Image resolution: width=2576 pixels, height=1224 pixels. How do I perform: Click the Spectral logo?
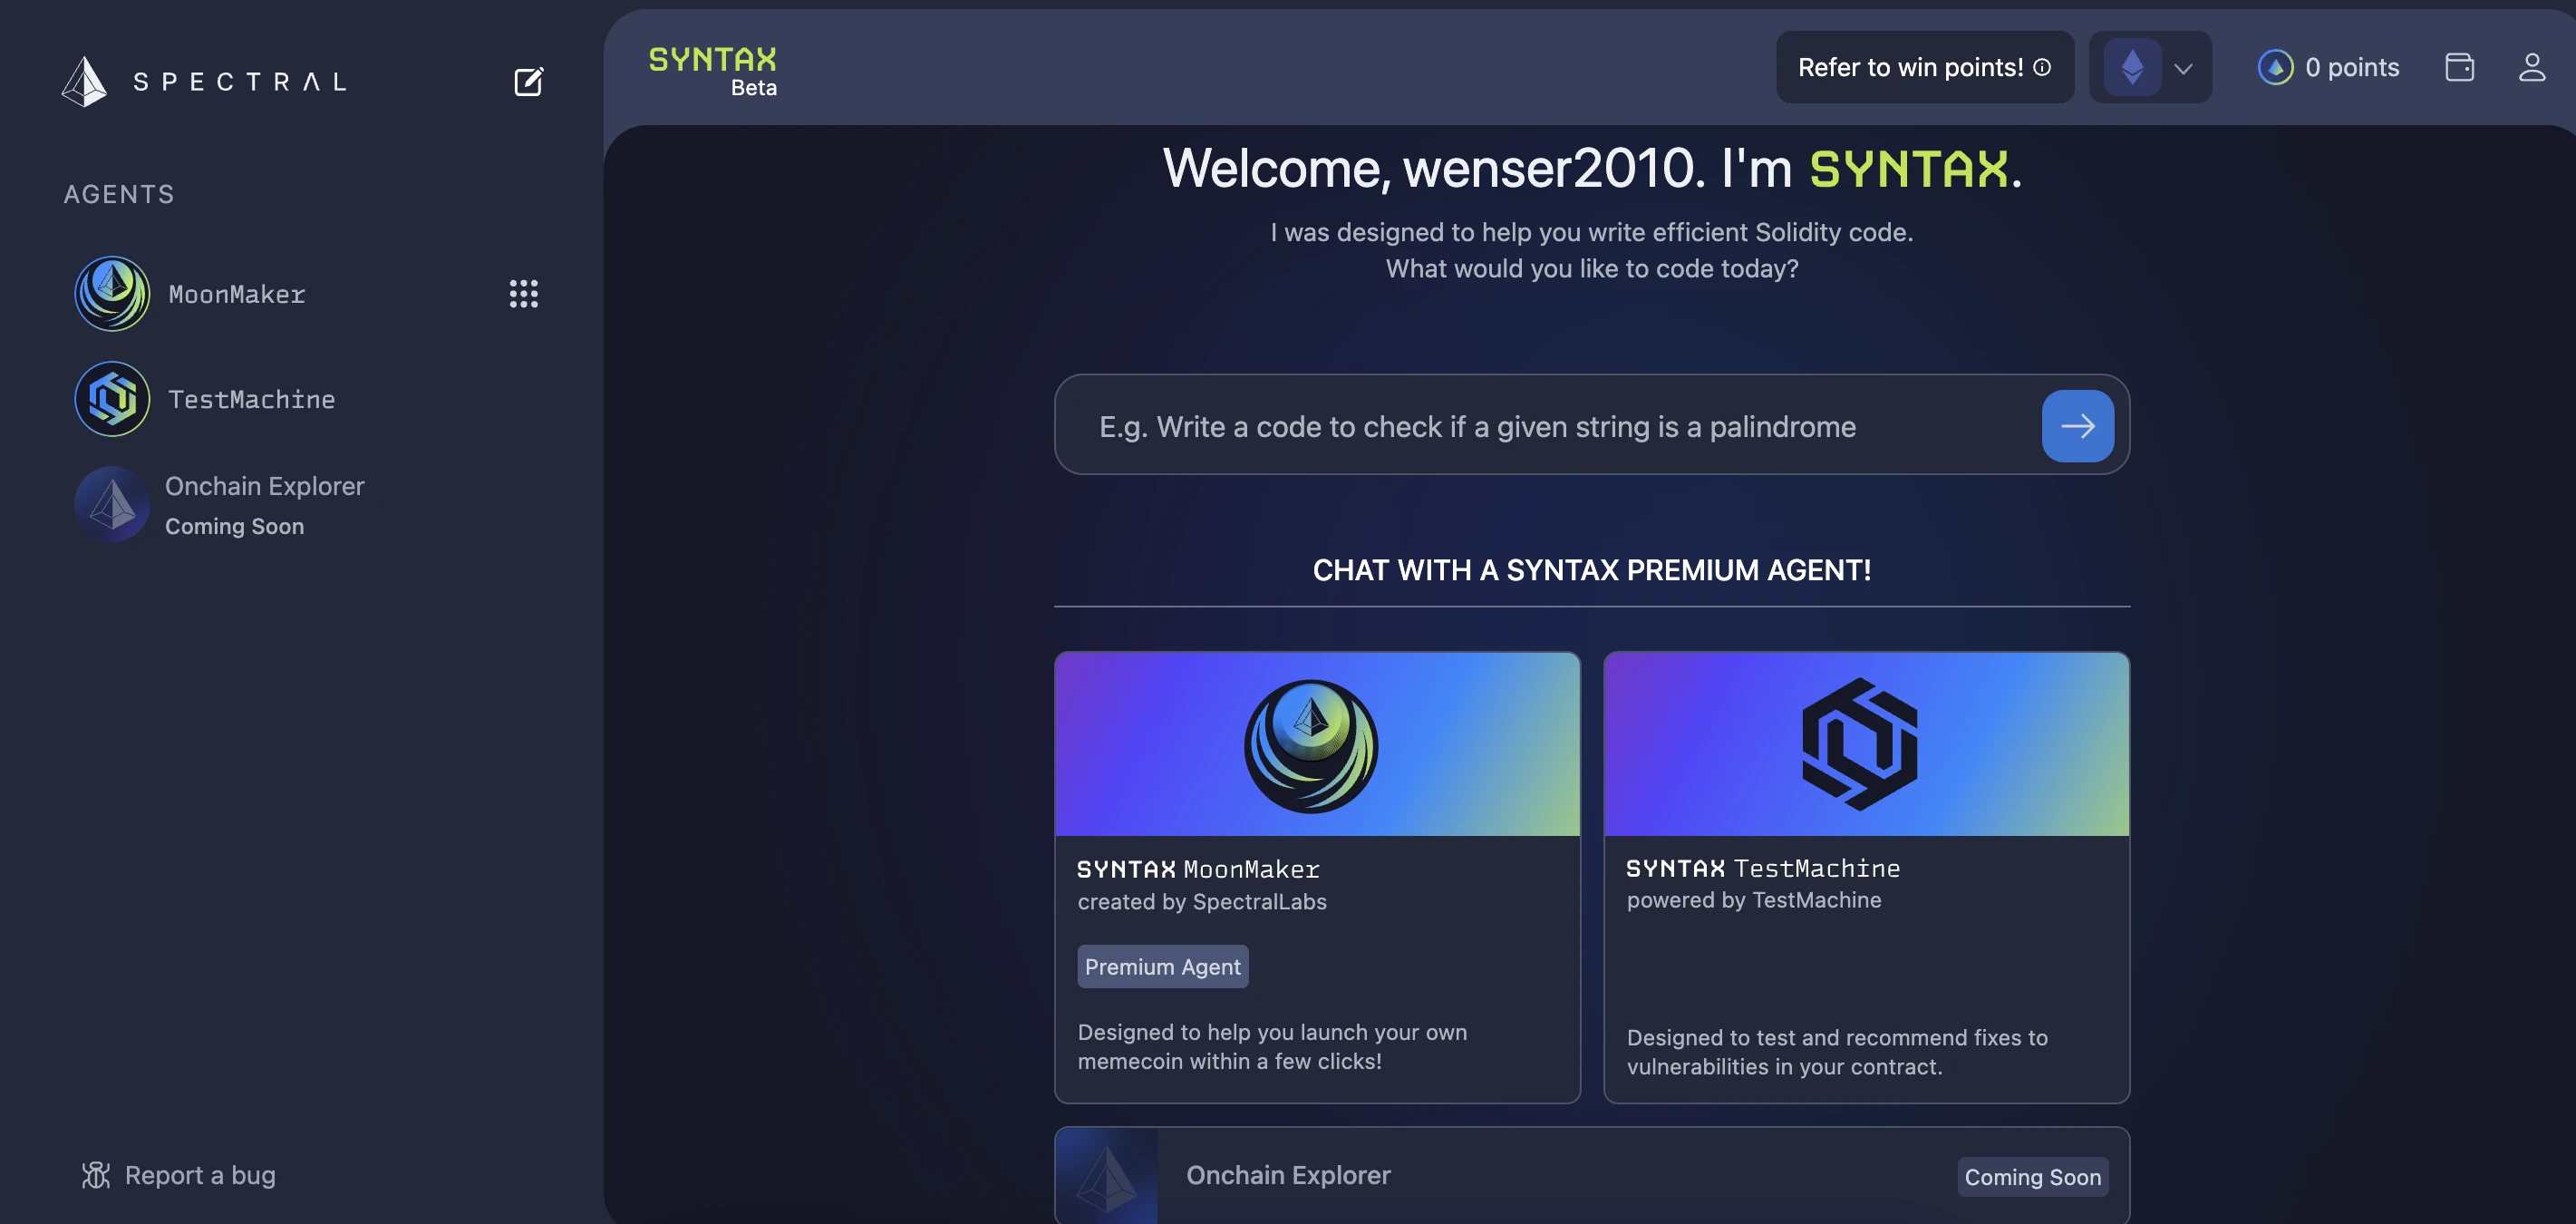point(205,81)
